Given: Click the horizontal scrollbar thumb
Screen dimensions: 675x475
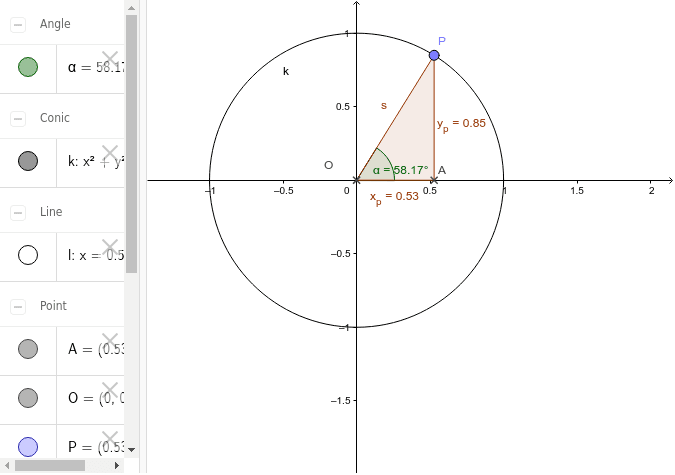Looking at the screenshot, I should (x=50, y=466).
